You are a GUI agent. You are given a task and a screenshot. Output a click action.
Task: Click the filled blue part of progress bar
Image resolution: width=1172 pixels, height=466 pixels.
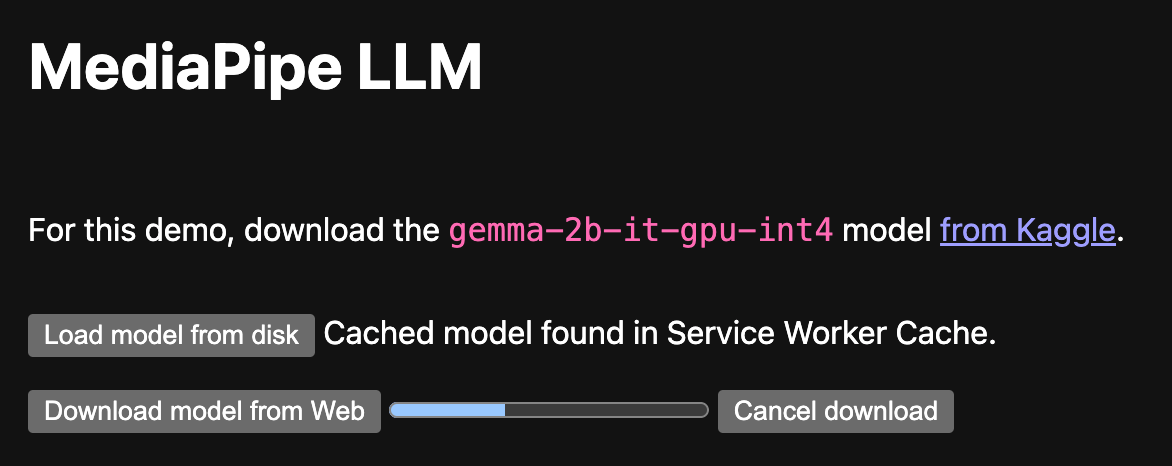tap(448, 410)
